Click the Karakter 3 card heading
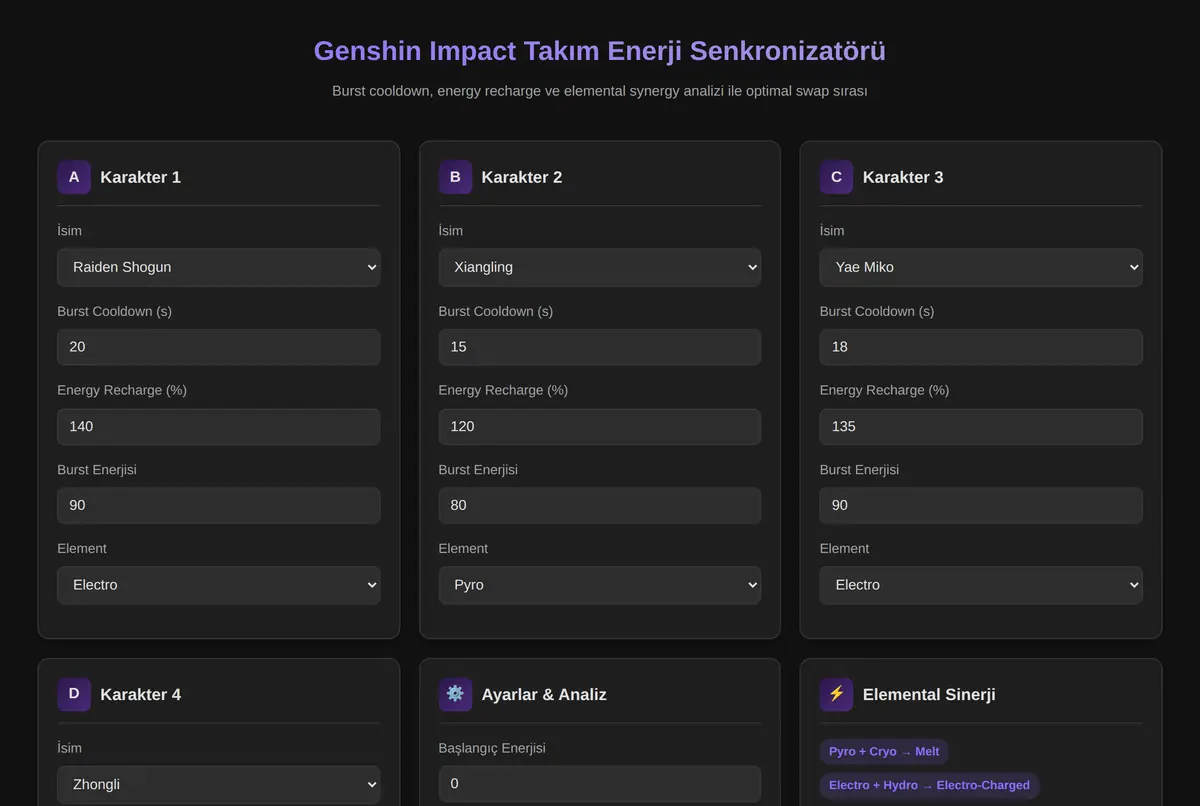 tap(902, 177)
